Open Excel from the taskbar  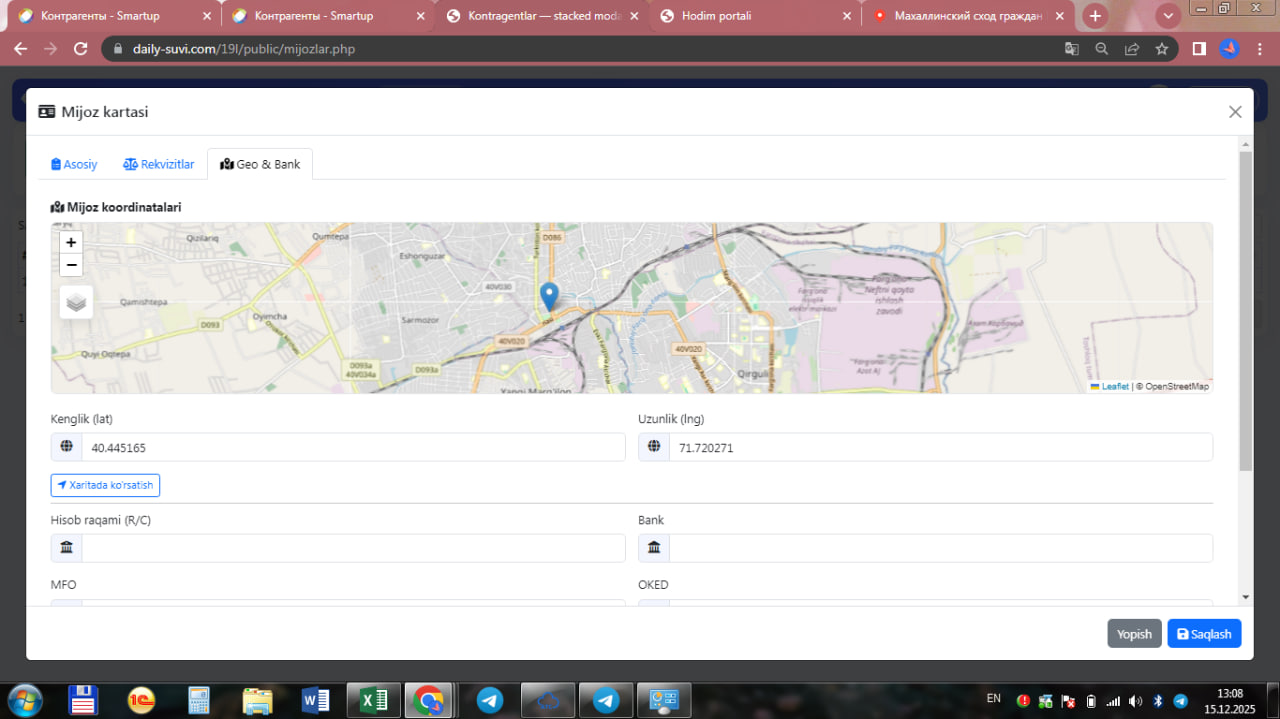point(373,700)
